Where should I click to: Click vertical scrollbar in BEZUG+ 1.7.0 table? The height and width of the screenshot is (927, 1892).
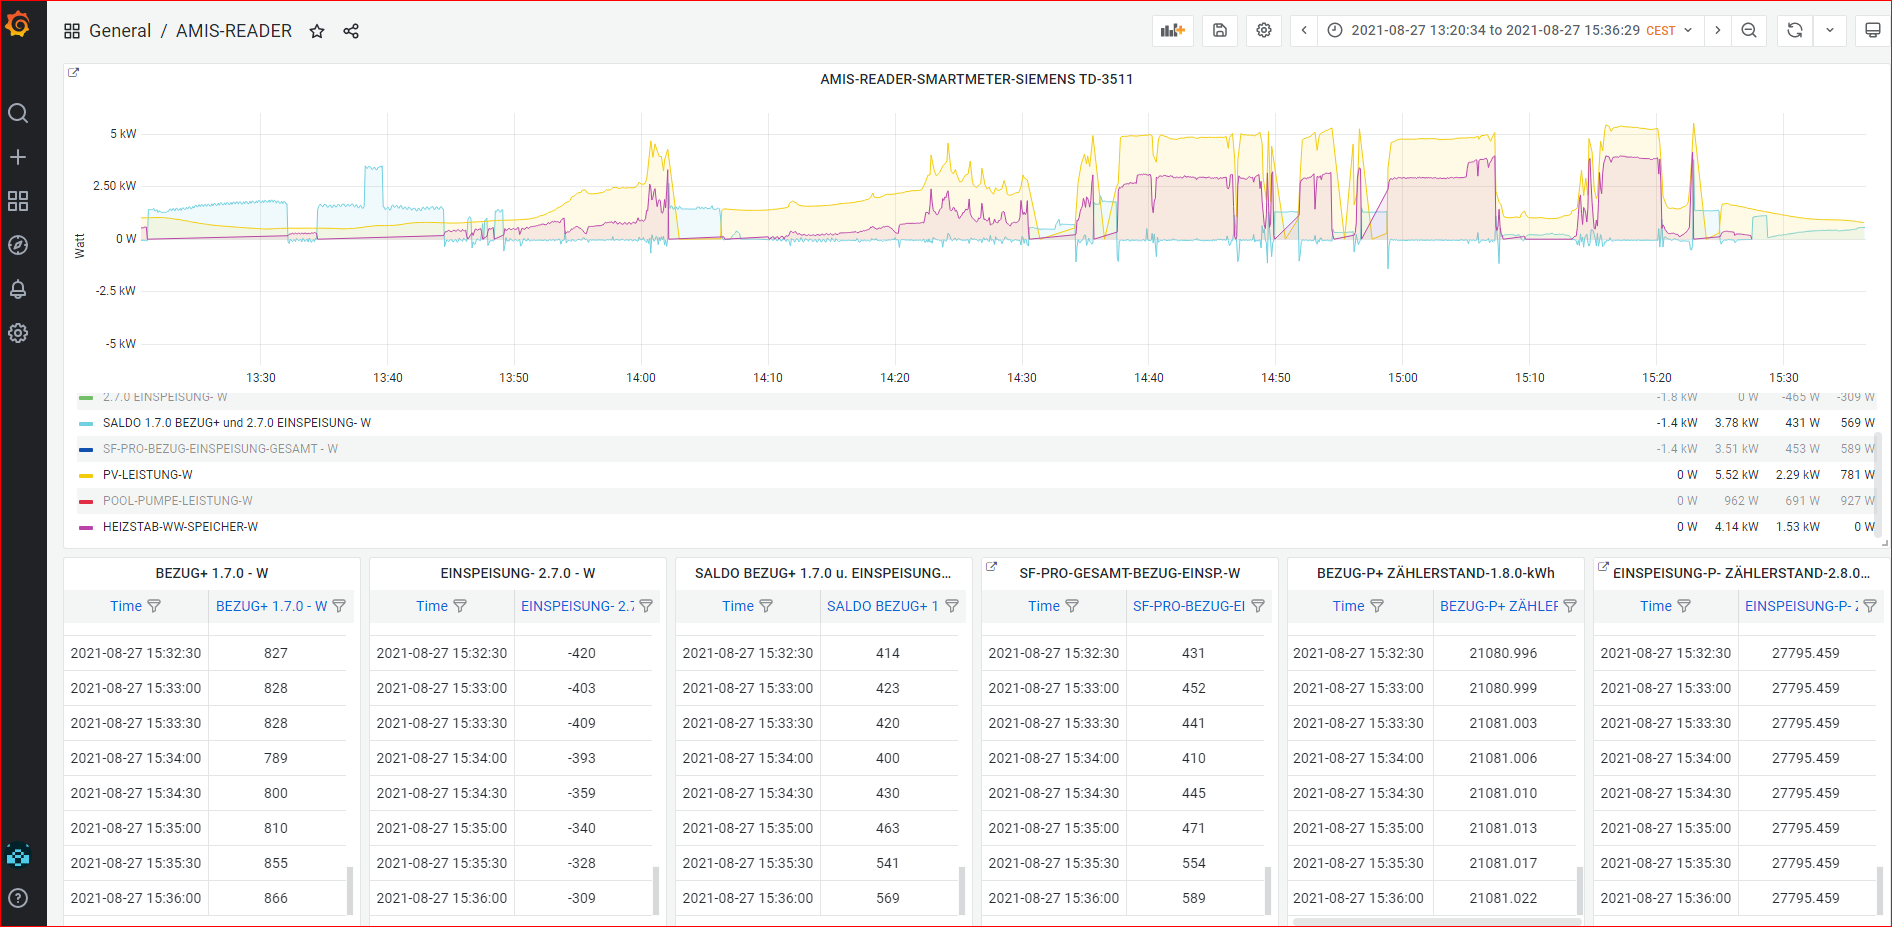(350, 890)
